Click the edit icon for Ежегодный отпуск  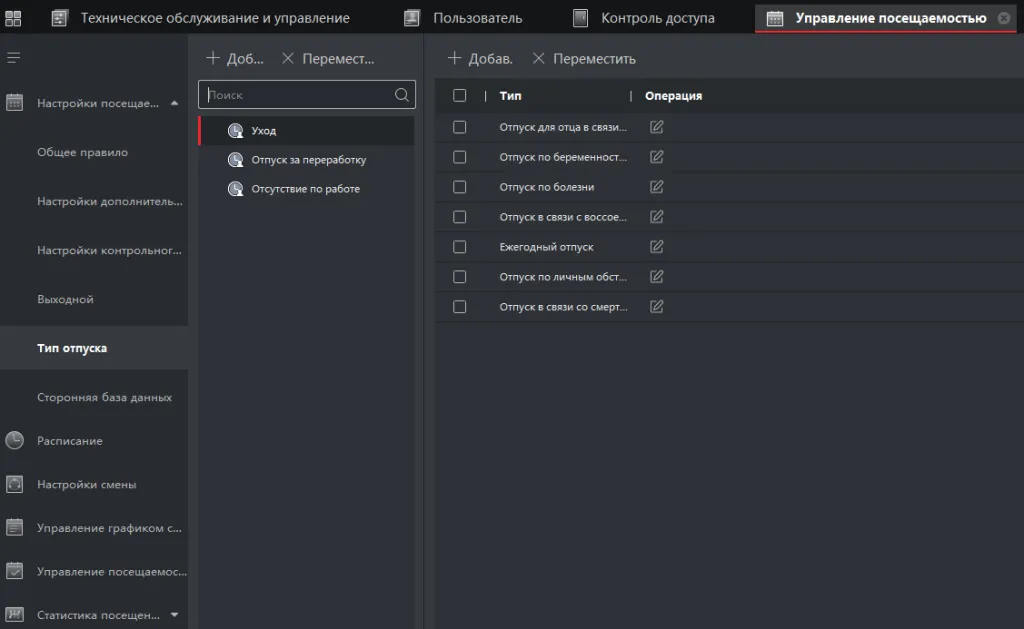[x=656, y=247]
